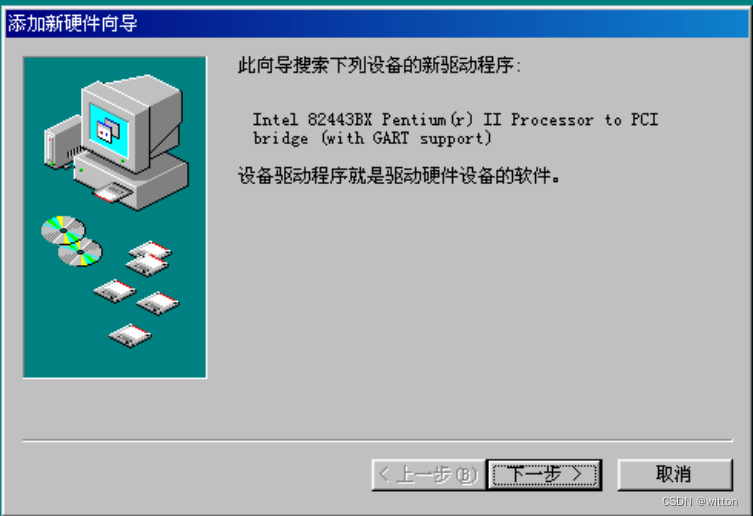Image resolution: width=753 pixels, height=516 pixels.
Task: Click the bottom-most floppy disk icon
Action: (x=130, y=335)
